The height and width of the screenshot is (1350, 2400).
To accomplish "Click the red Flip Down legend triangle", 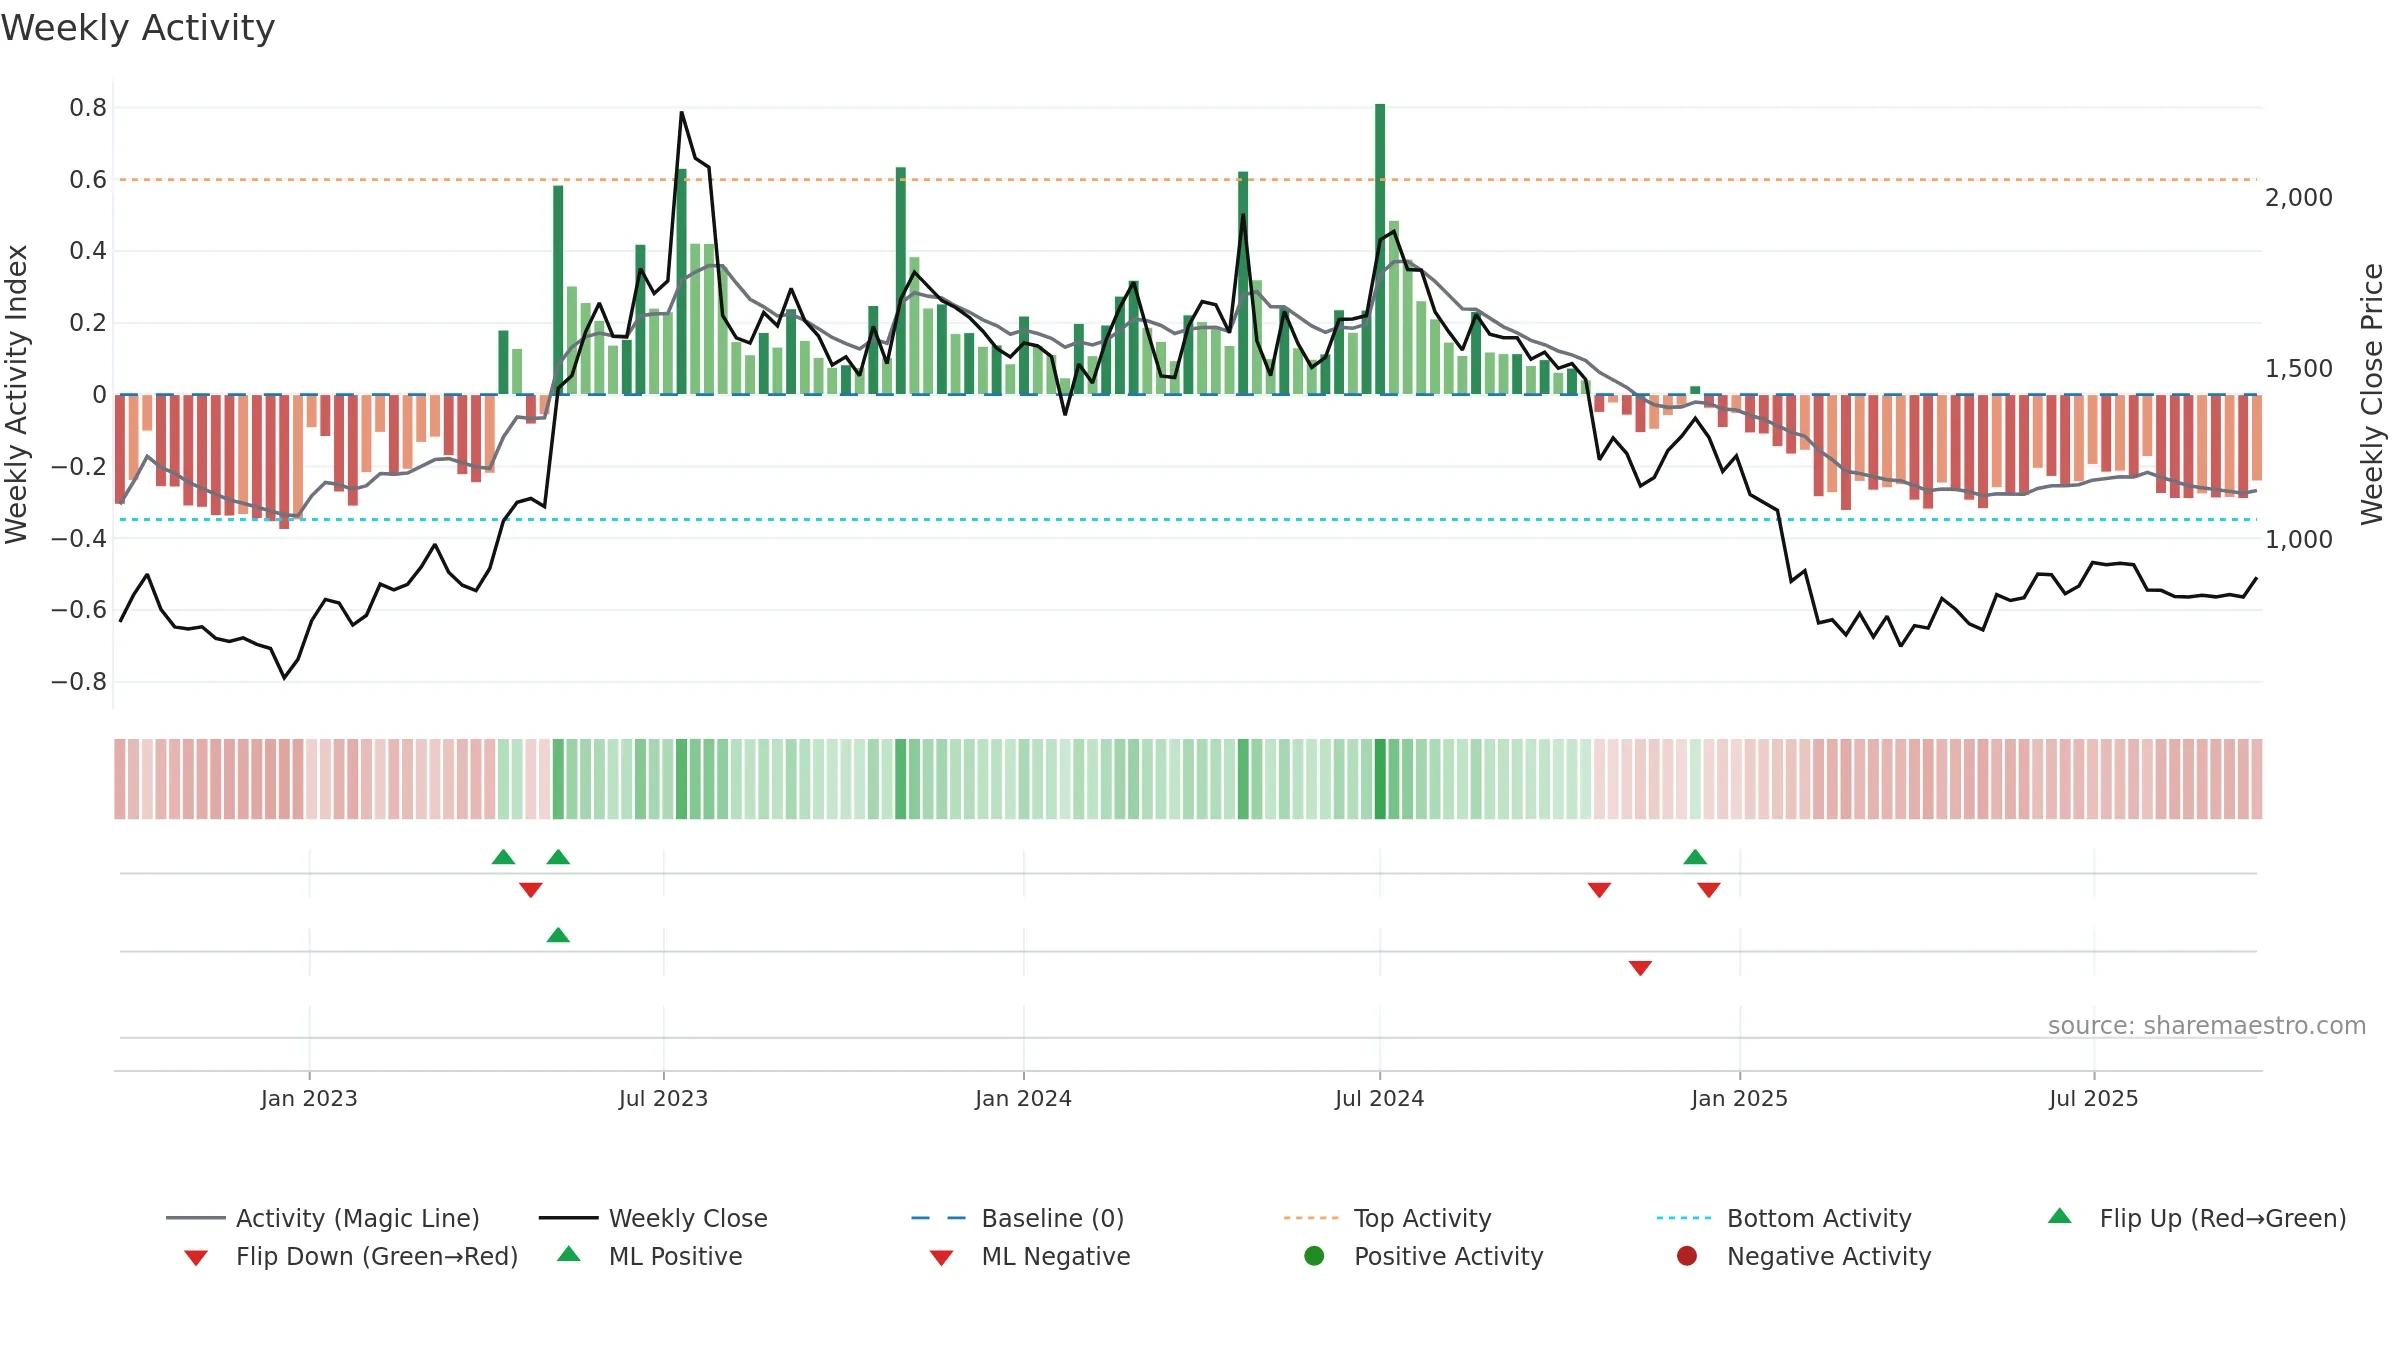I will pos(196,1258).
